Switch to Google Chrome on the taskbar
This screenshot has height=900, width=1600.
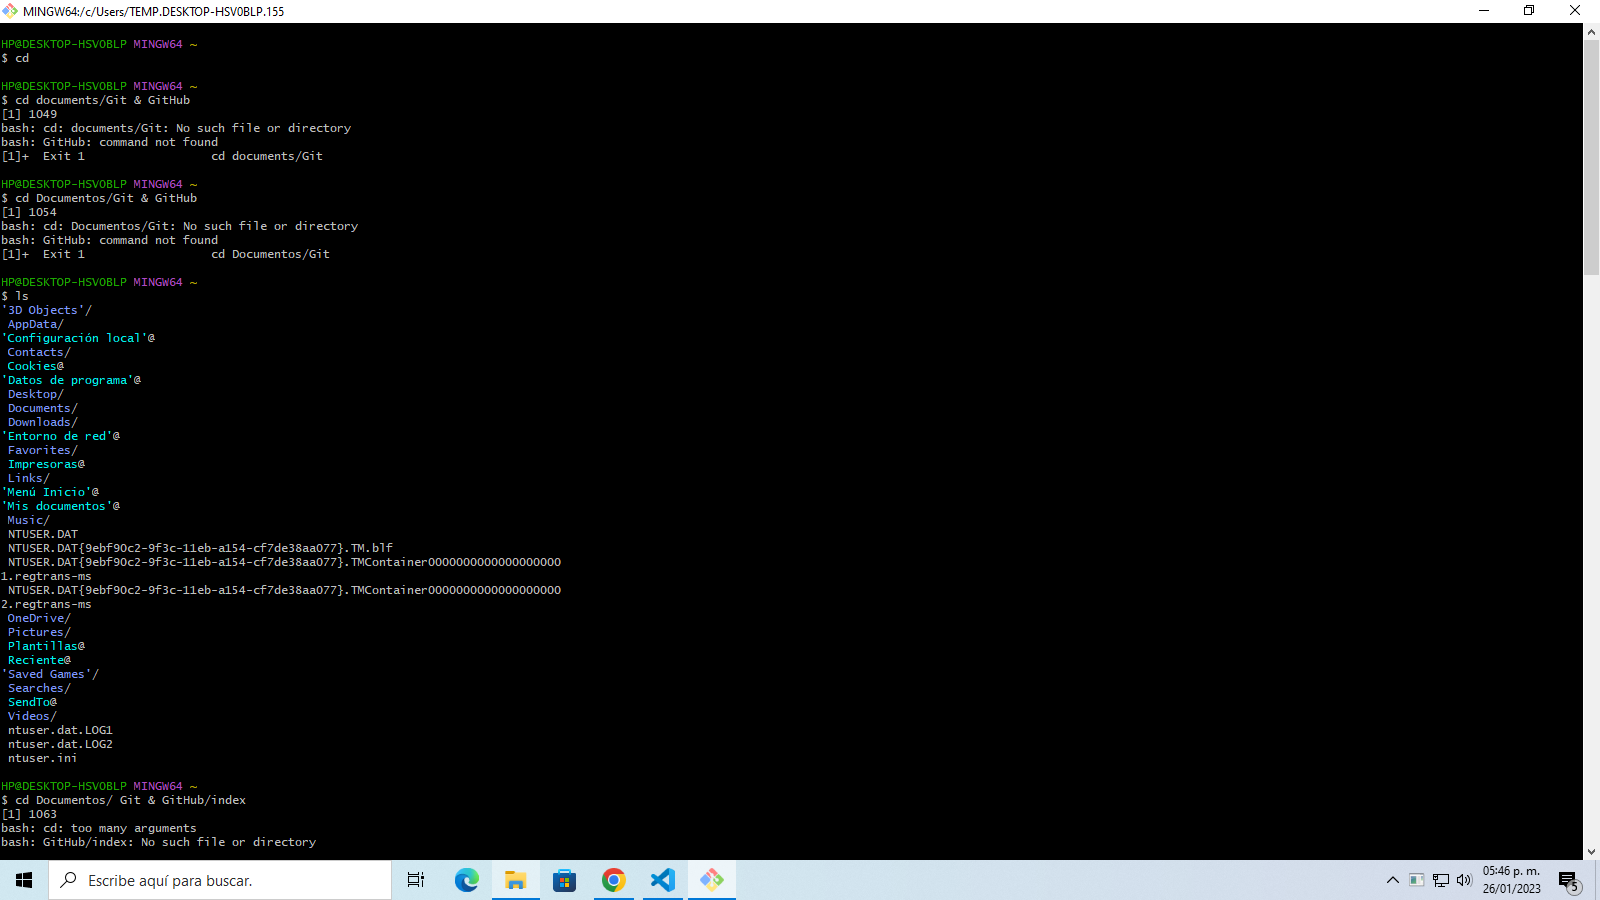click(613, 880)
